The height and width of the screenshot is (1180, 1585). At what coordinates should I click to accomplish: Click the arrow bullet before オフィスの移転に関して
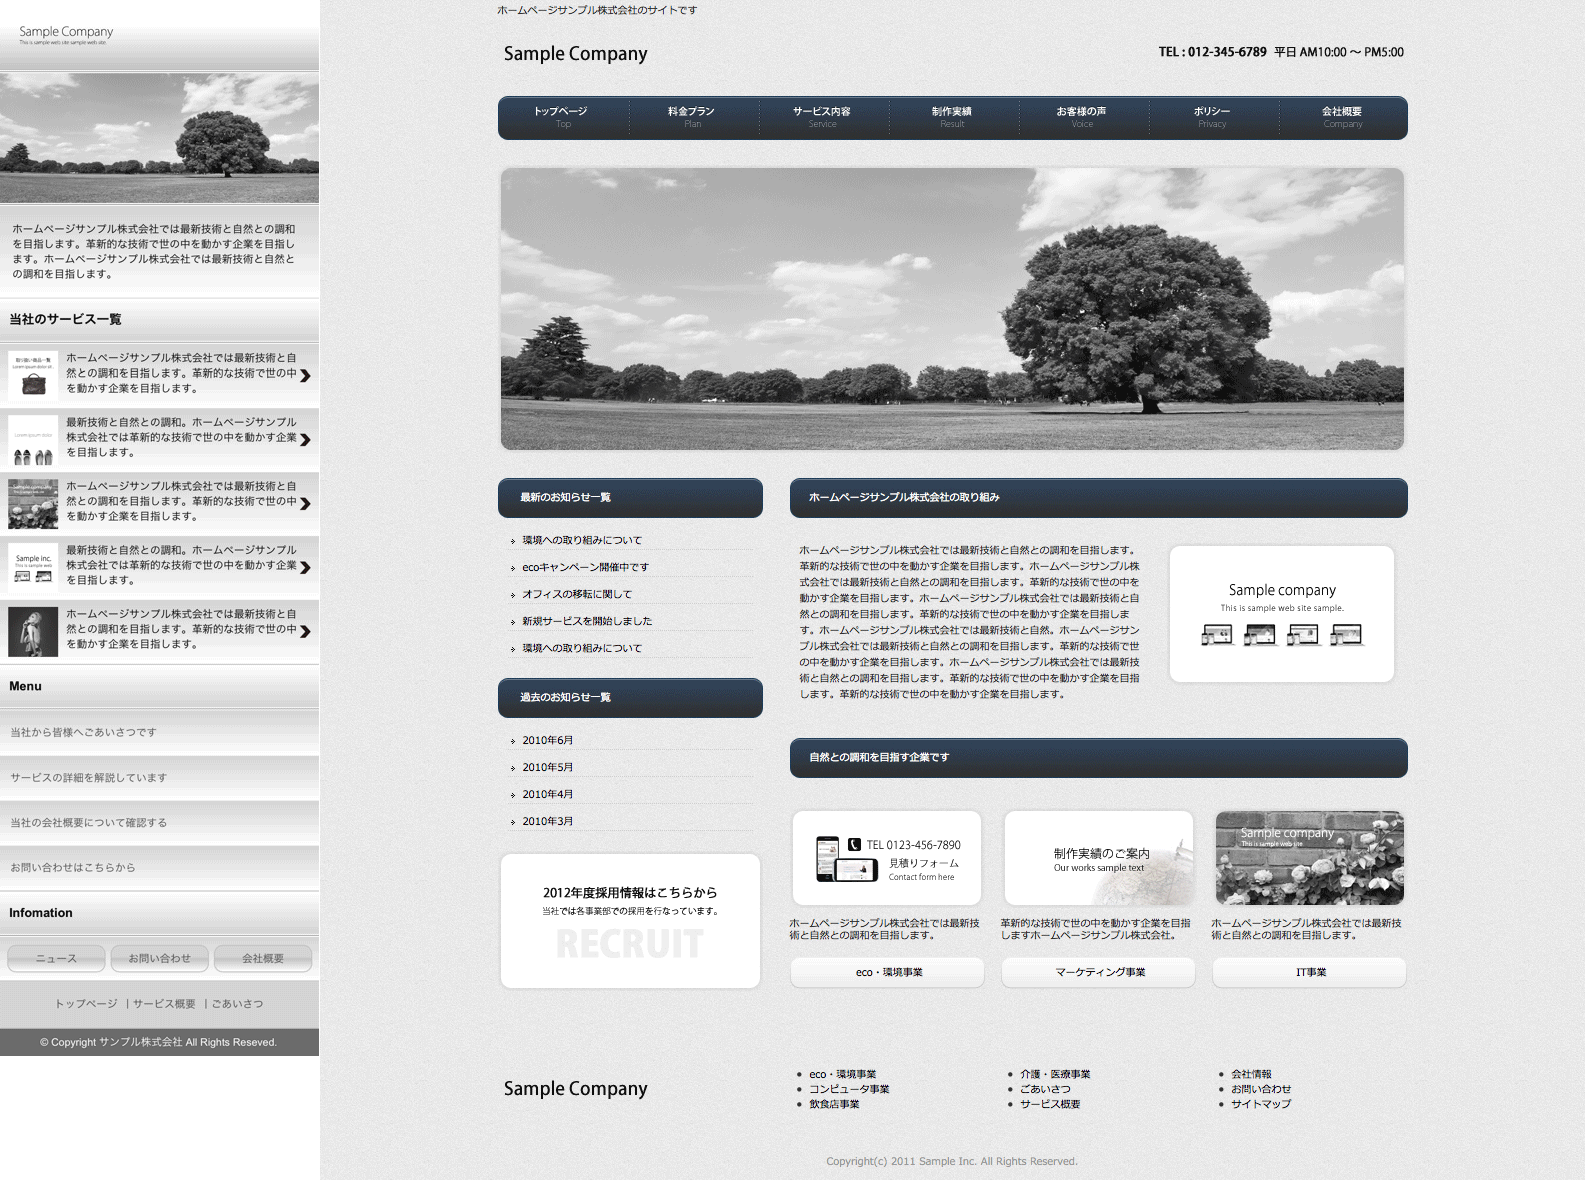coord(513,595)
